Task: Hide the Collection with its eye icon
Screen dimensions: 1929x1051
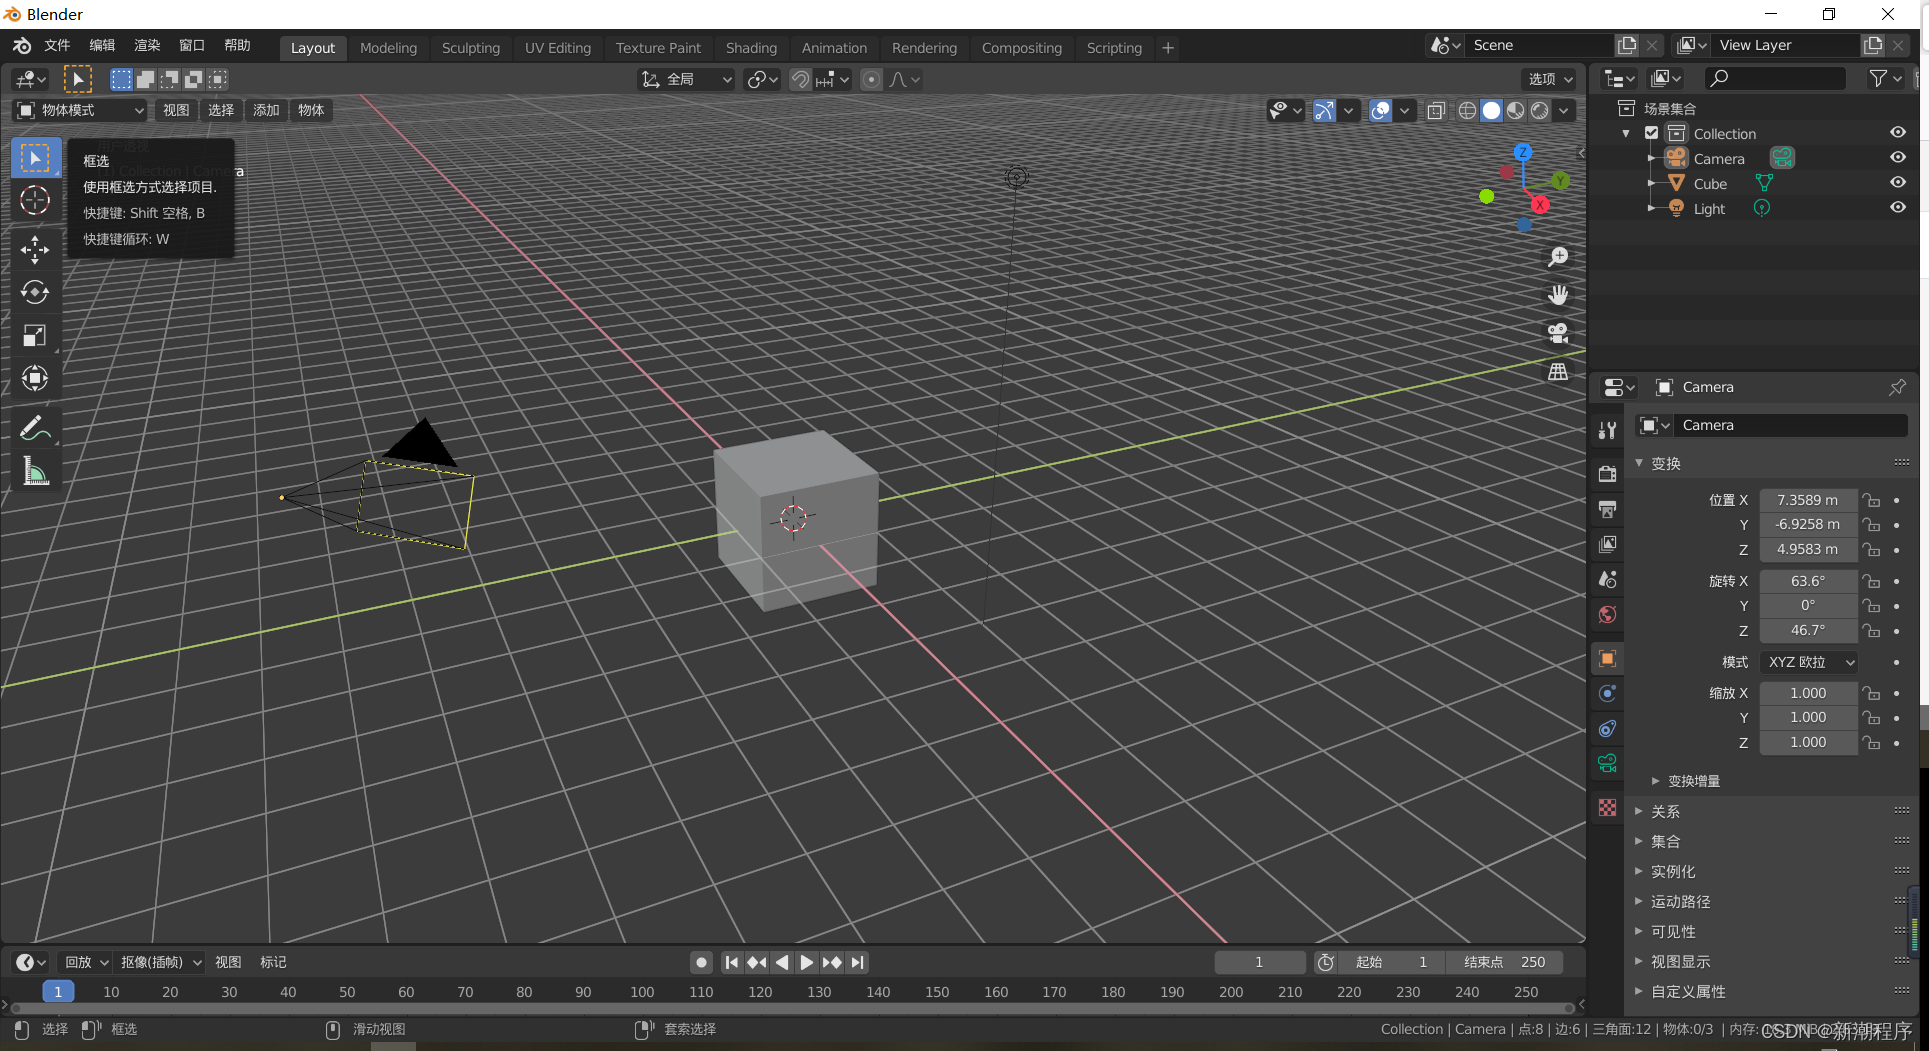Action: (1897, 132)
